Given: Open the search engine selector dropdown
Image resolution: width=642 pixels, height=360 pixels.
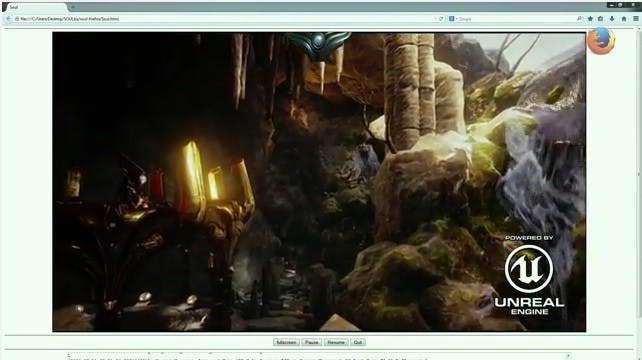Looking at the screenshot, I should tap(453, 19).
